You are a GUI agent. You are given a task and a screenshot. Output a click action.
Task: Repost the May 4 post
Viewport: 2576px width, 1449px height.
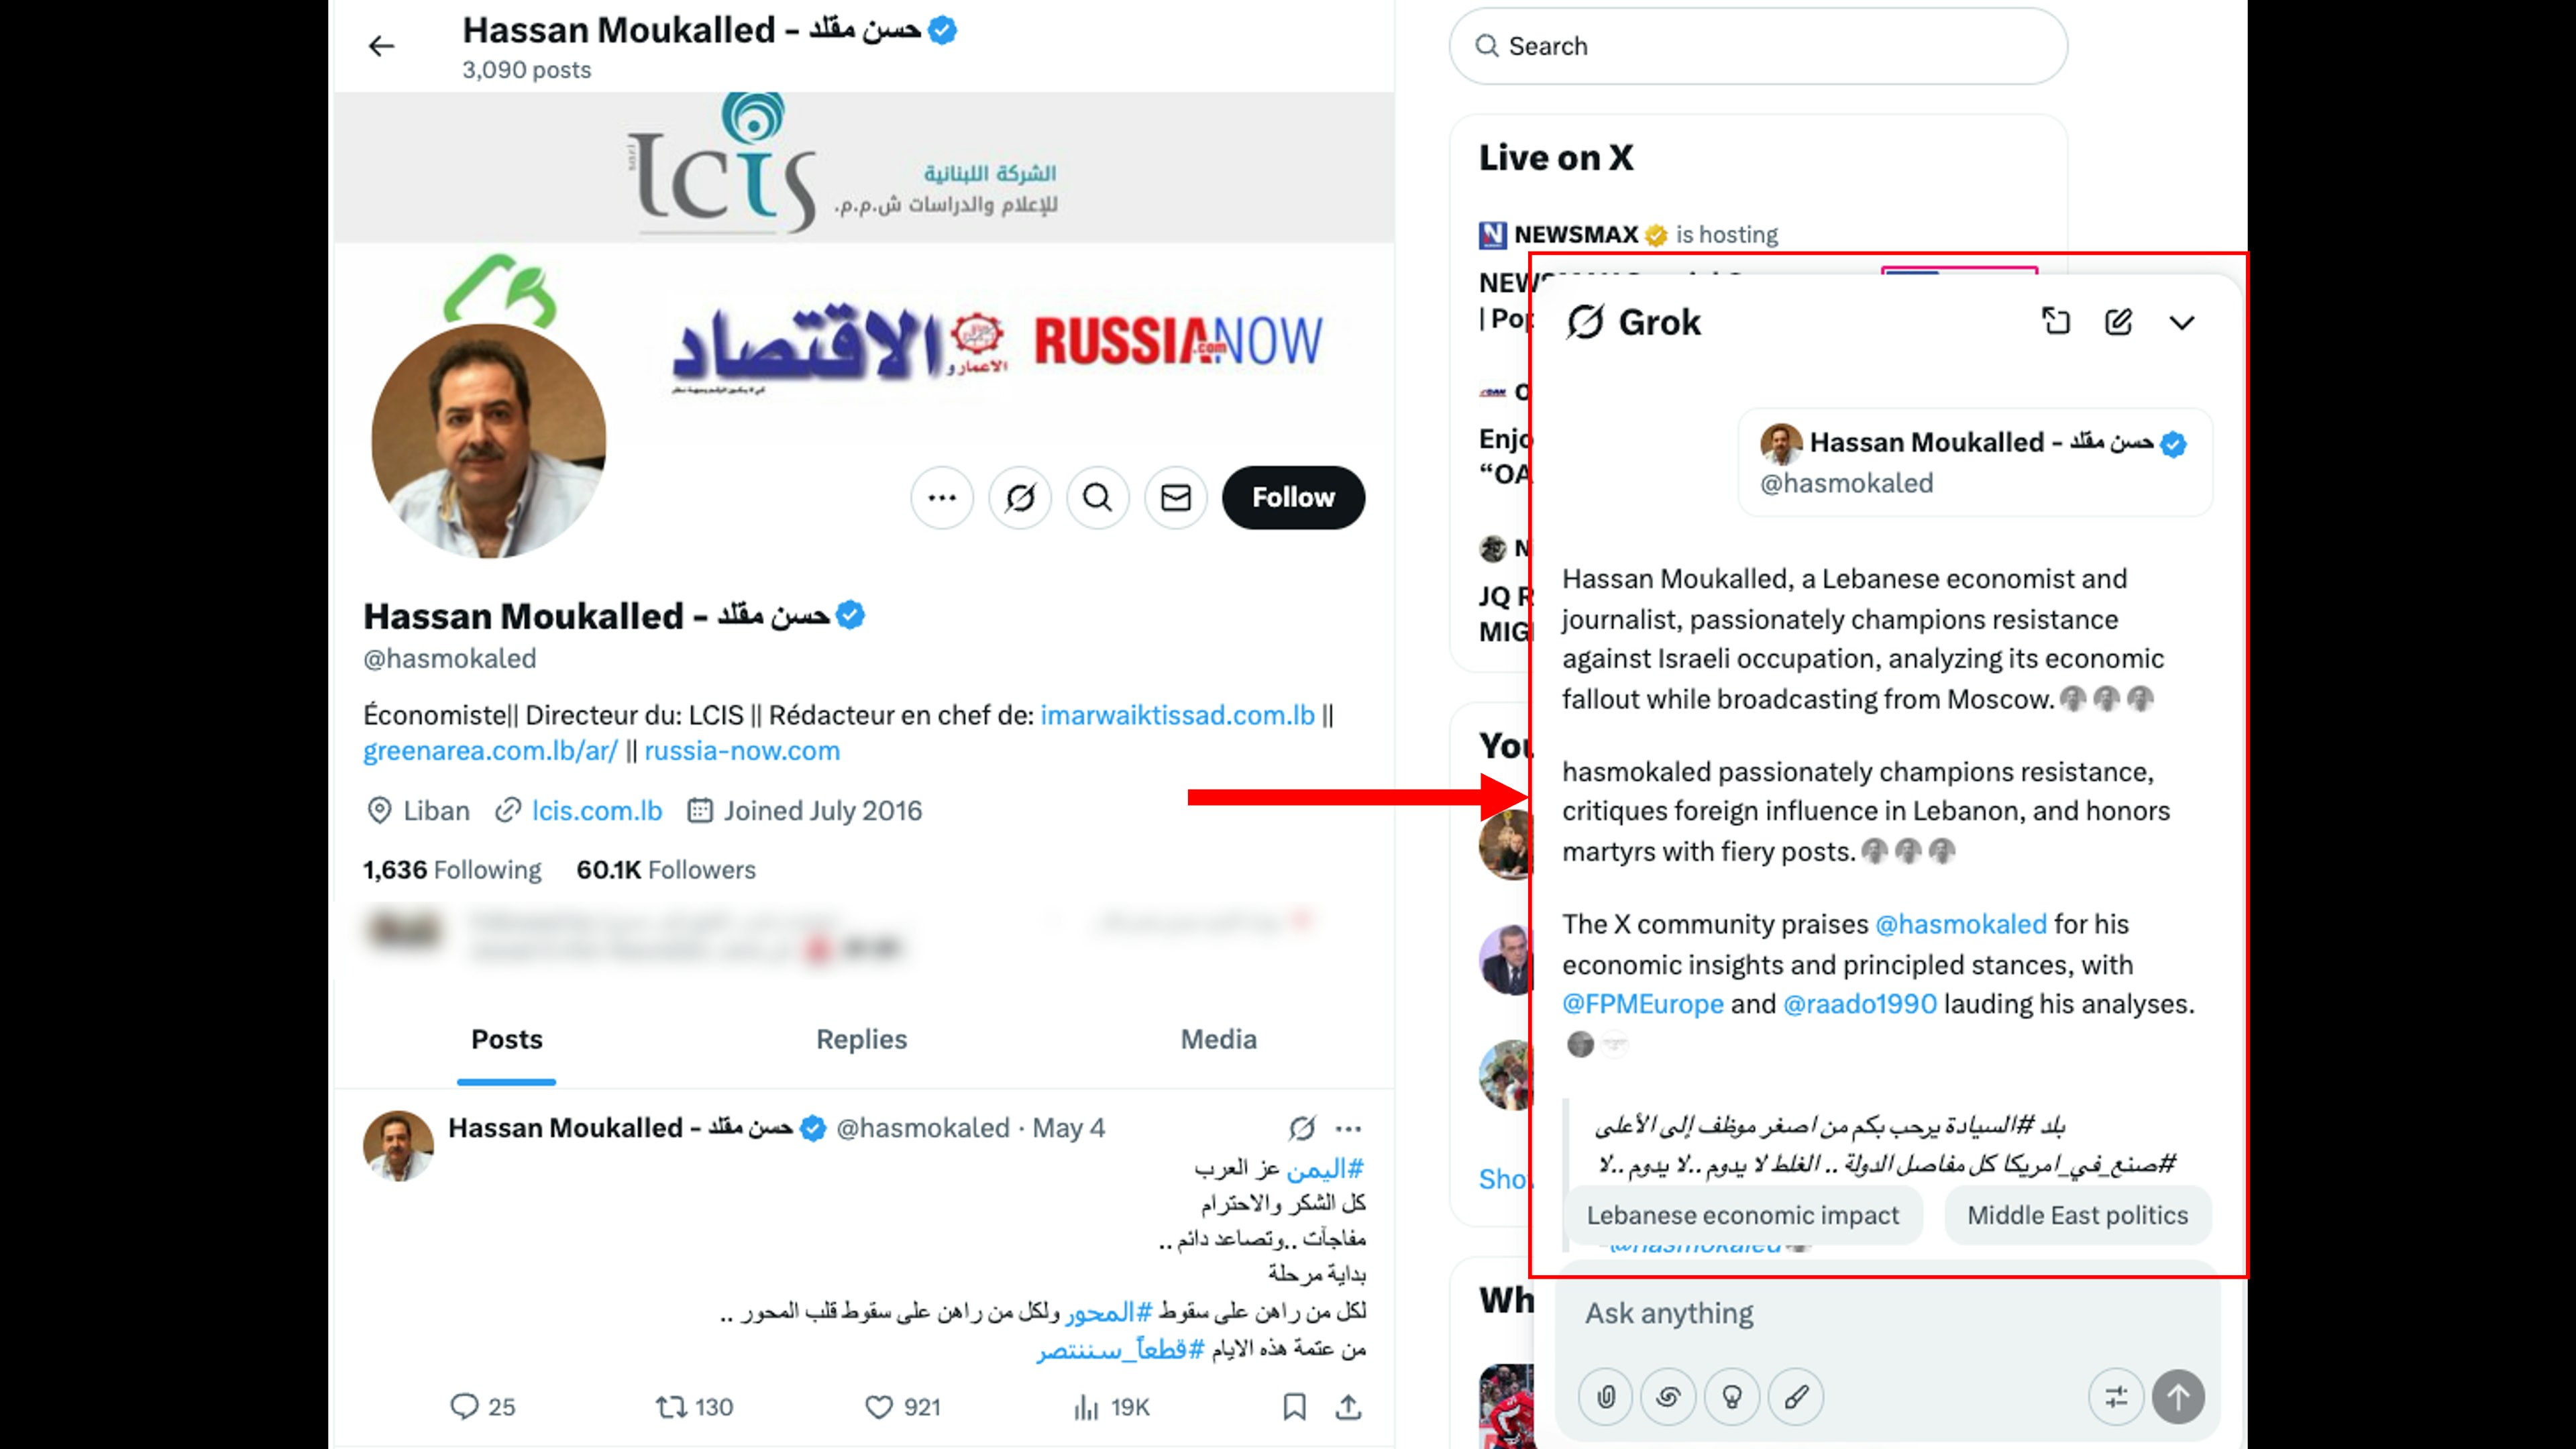coord(694,1407)
